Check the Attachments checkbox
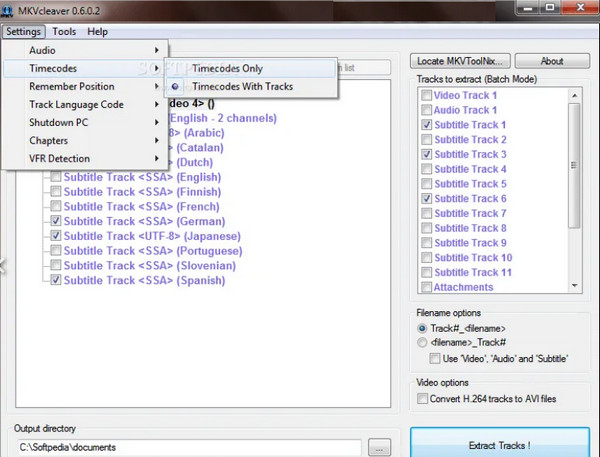The image size is (600, 457). [x=426, y=287]
